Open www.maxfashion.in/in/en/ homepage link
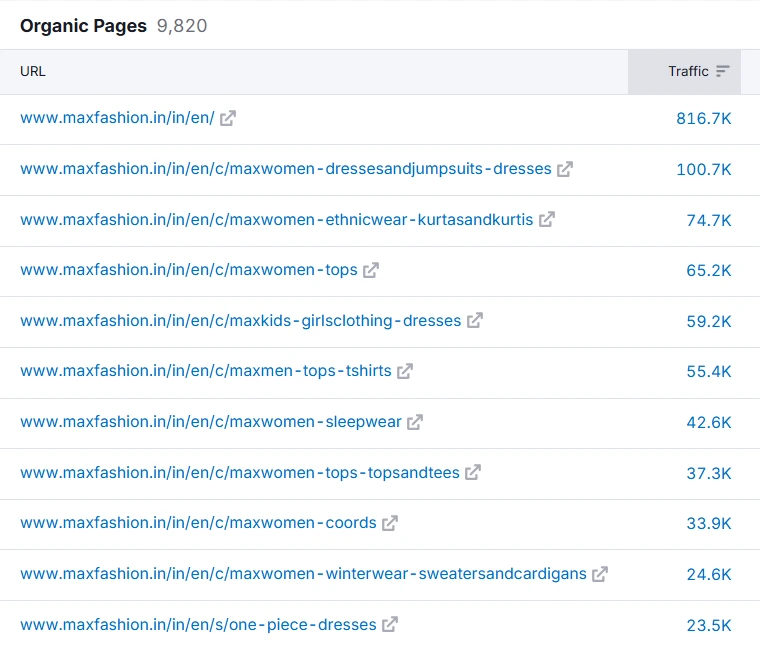Image resolution: width=760 pixels, height=651 pixels. tap(117, 118)
